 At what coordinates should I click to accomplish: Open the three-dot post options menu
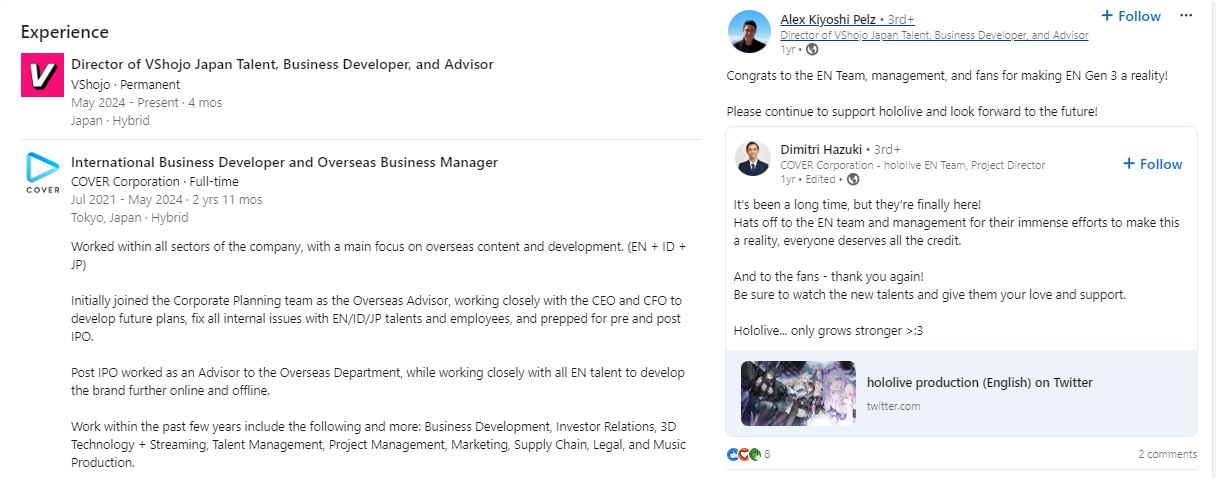click(1186, 16)
